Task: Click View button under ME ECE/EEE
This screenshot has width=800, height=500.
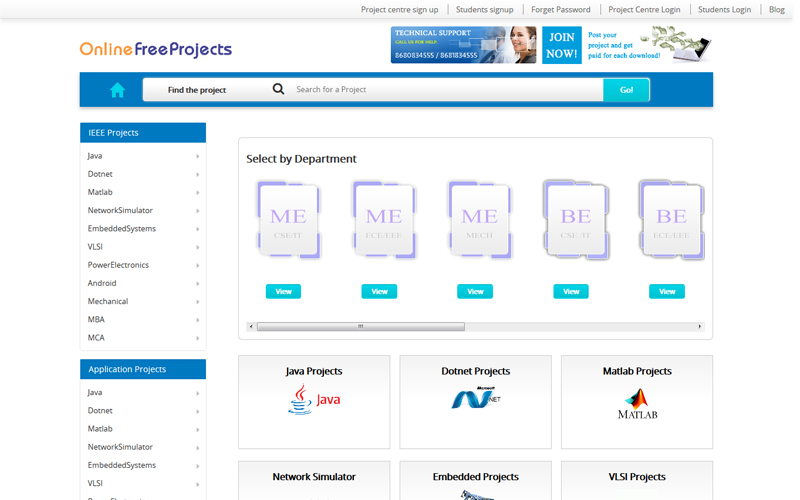Action: pyautogui.click(x=379, y=291)
